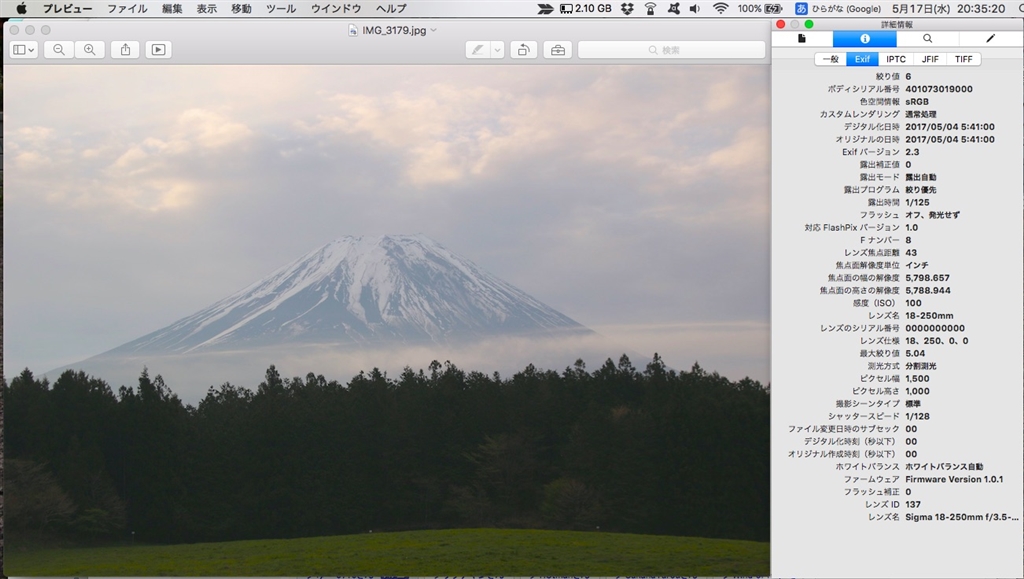Switch to the TIFF segment

[x=964, y=59]
